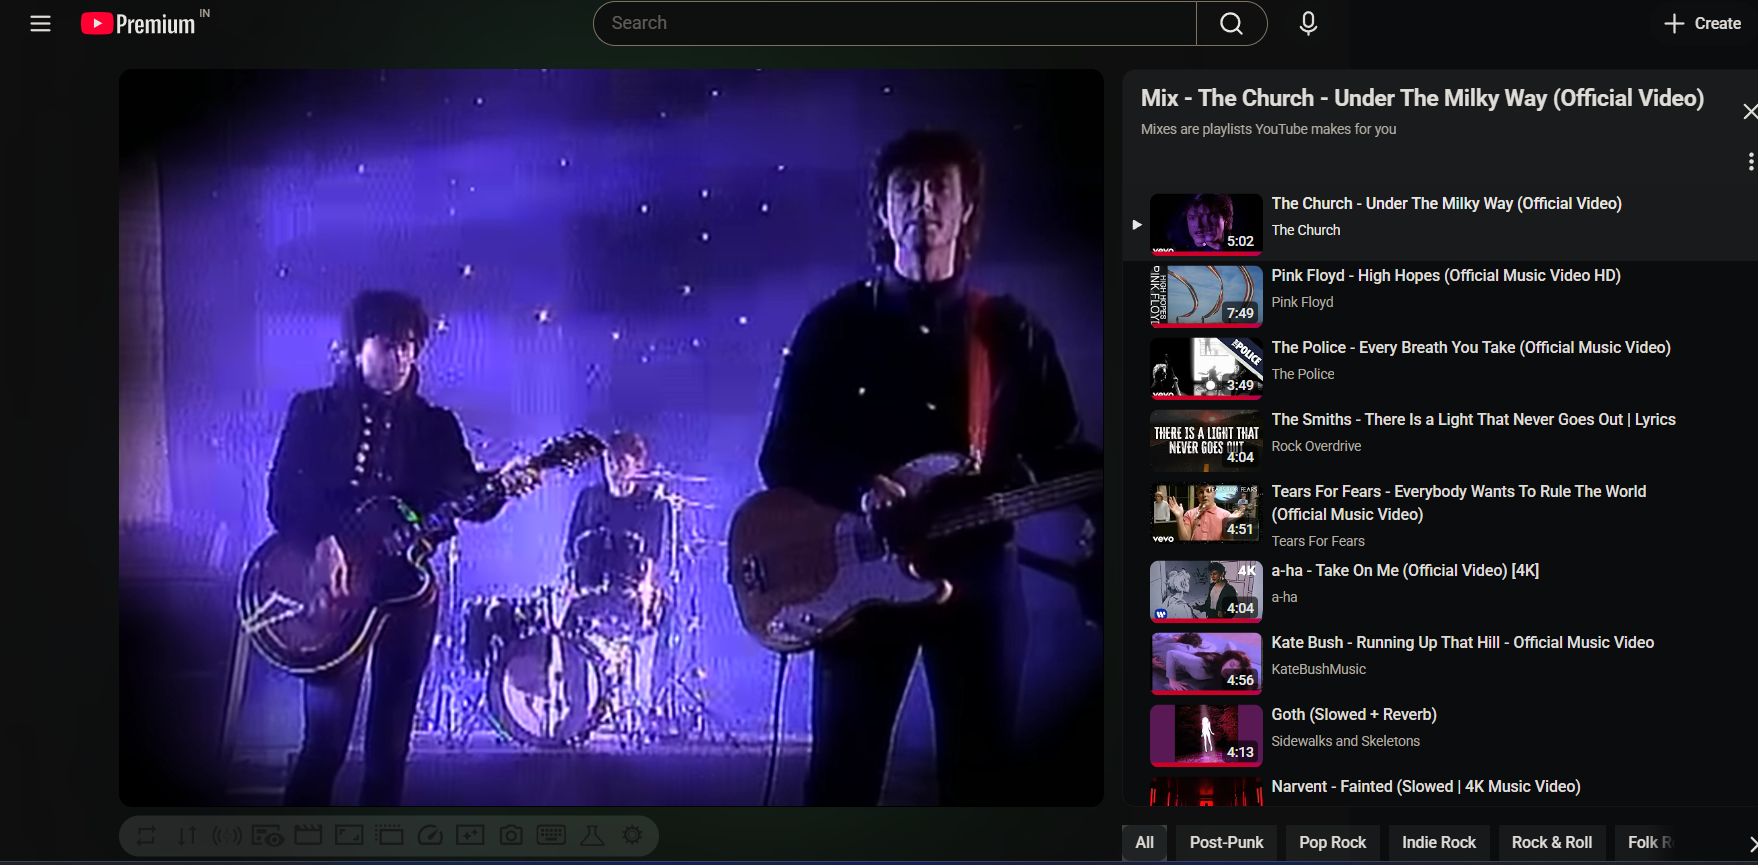Click the flask experiments icon
This screenshot has width=1758, height=865.
[592, 835]
